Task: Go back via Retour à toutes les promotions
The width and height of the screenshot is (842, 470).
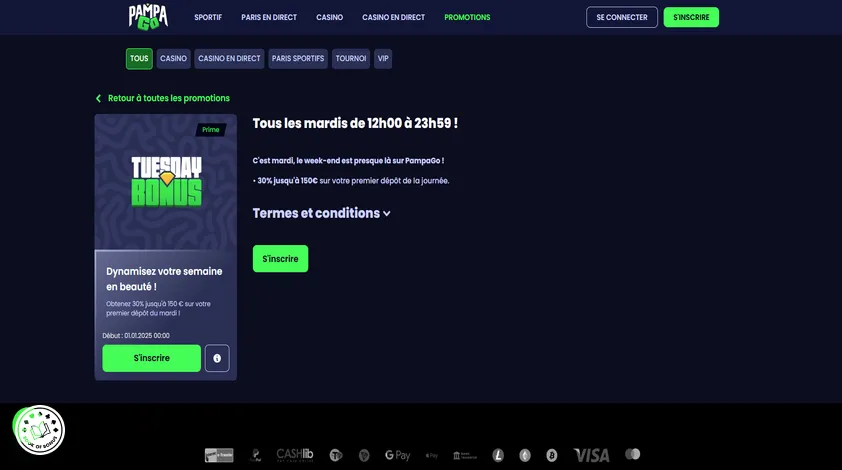Action: [x=169, y=98]
